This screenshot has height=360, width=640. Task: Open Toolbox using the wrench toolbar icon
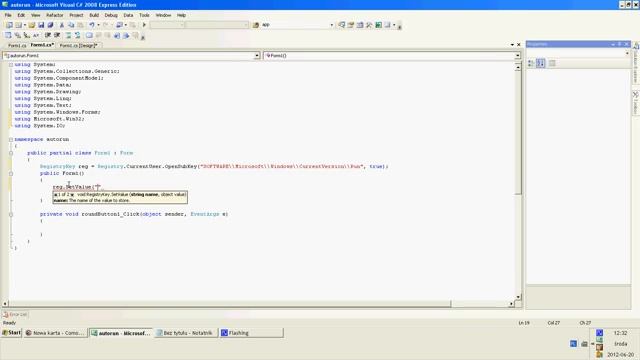pos(369,25)
